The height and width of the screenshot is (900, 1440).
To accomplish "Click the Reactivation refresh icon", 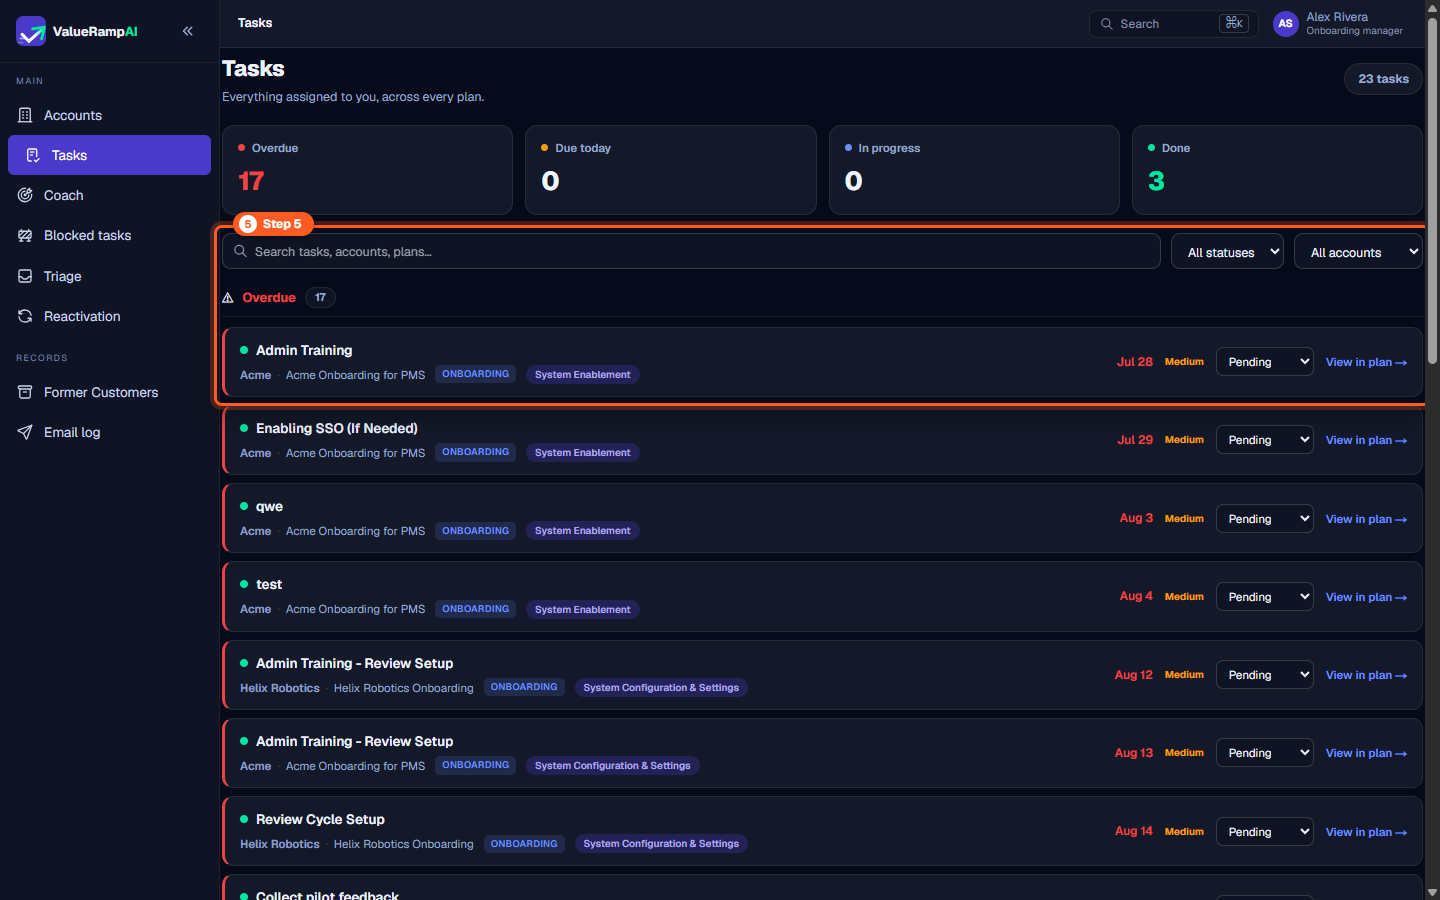I will coord(25,316).
